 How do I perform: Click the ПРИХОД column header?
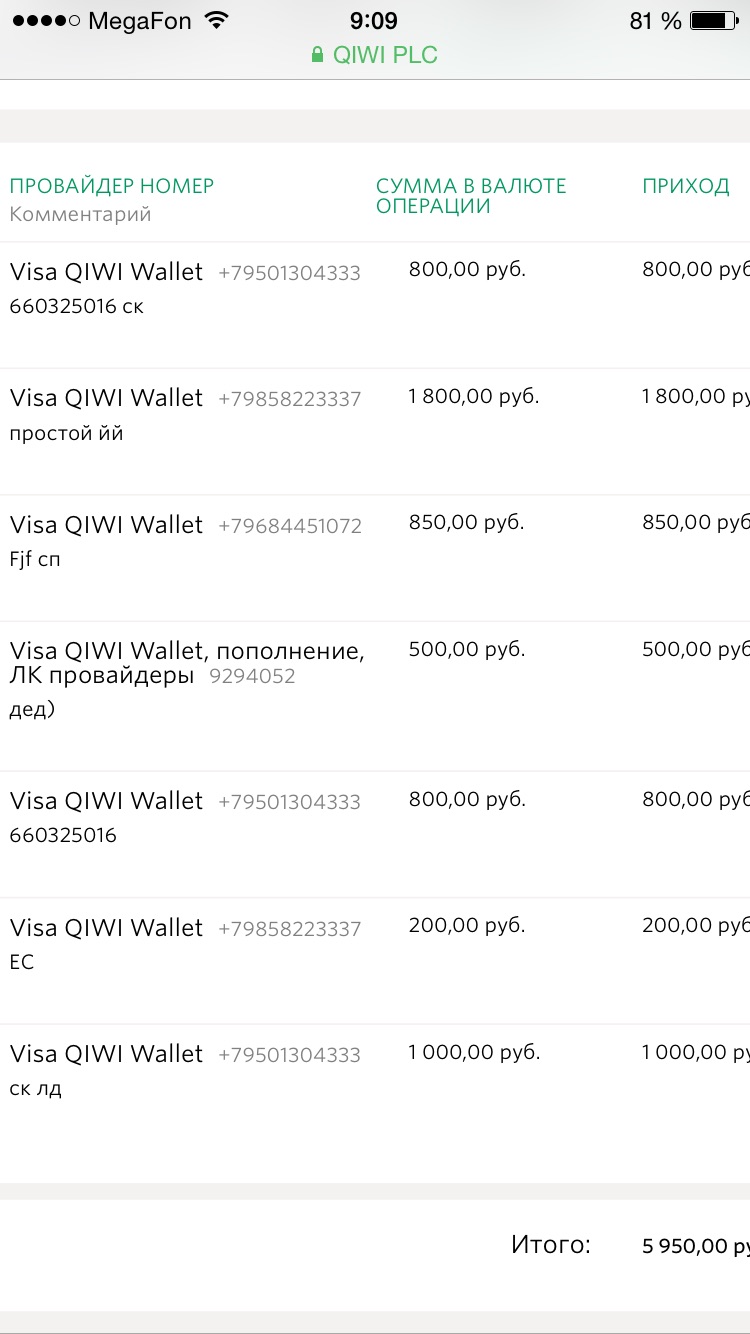(x=686, y=186)
